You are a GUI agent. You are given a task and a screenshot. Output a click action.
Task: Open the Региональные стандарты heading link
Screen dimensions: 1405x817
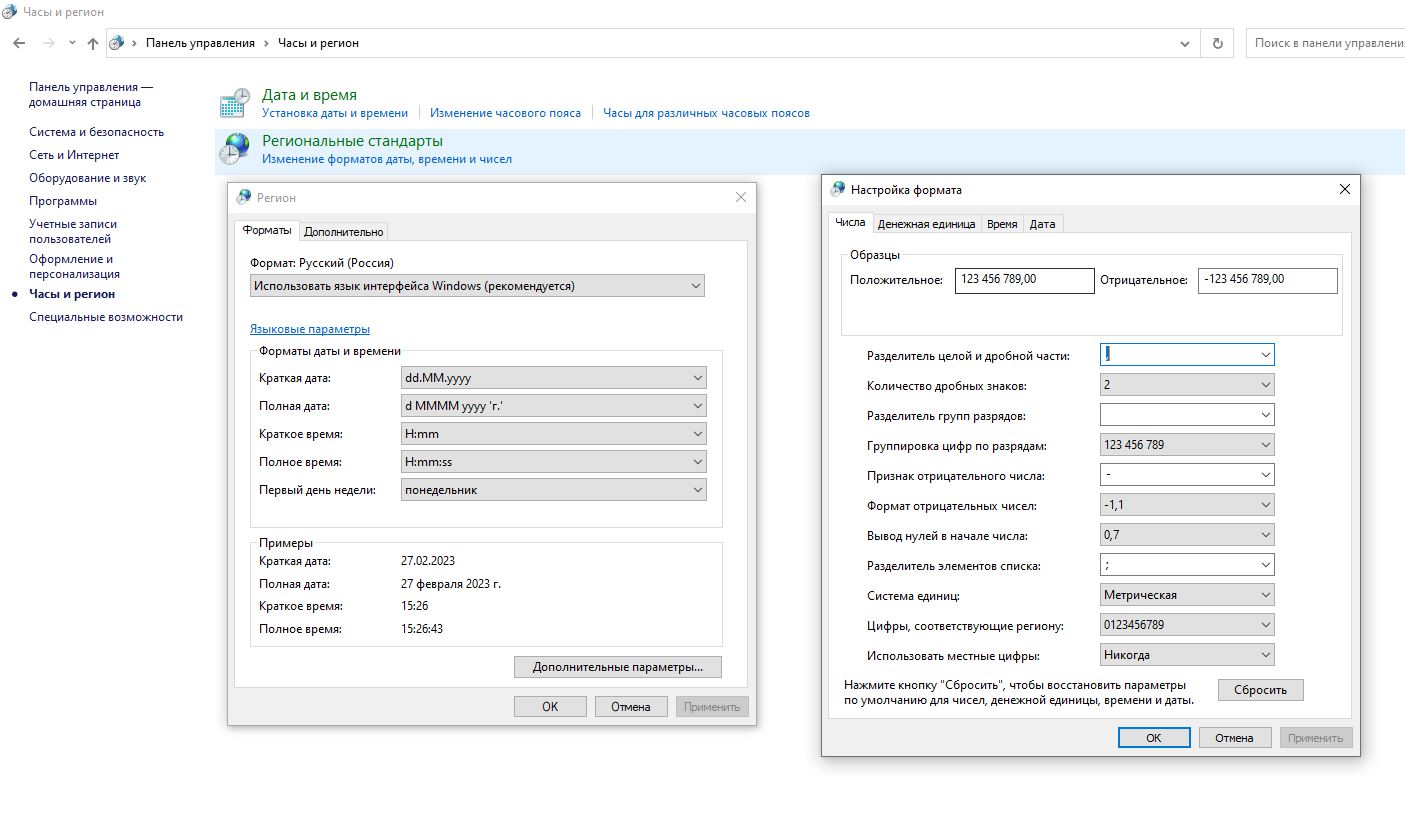tap(352, 141)
